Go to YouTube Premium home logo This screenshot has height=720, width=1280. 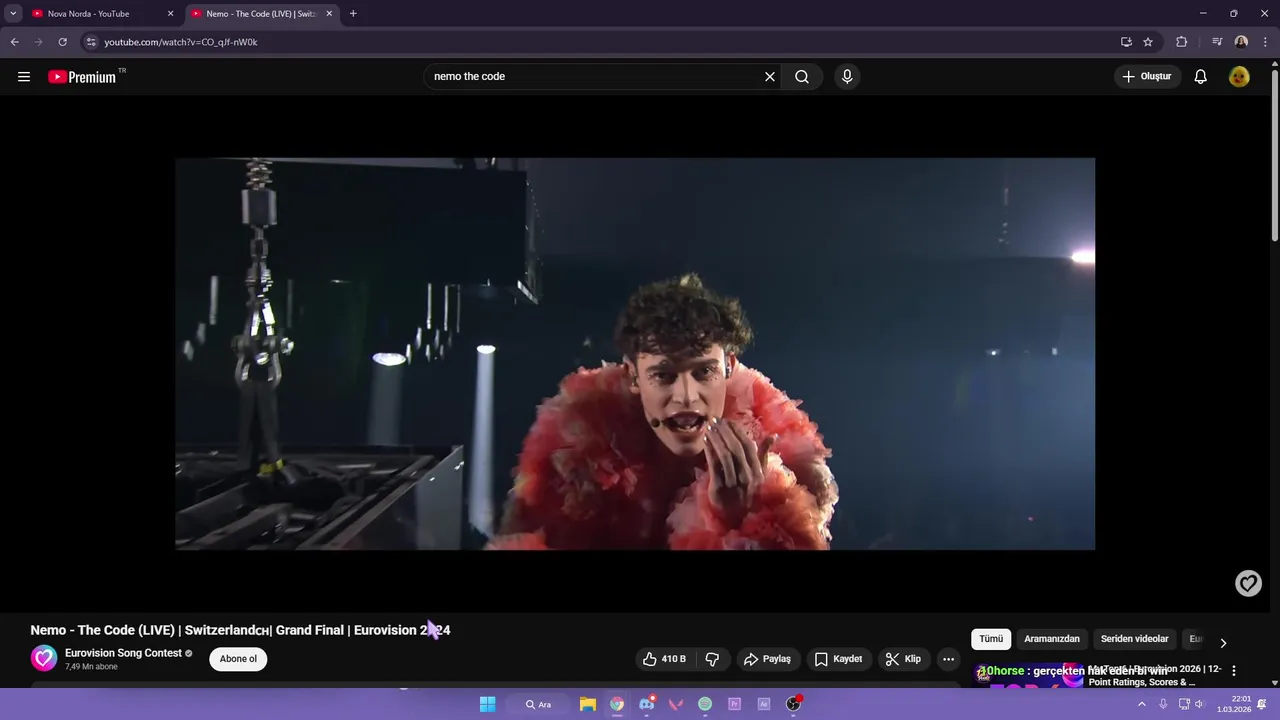82,77
